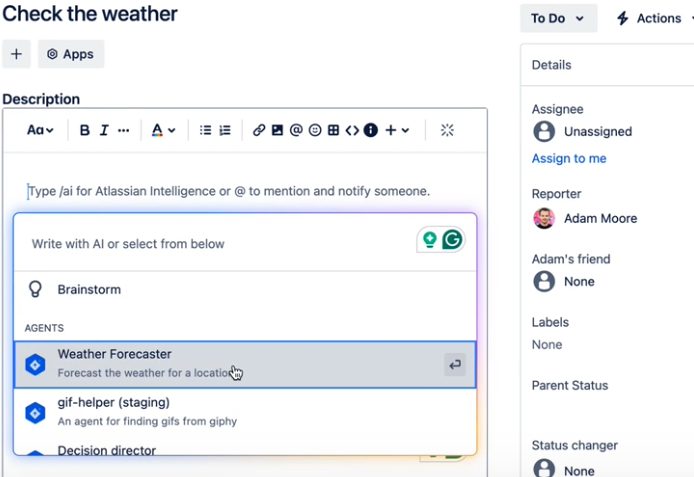
Task: Insert a bullet list
Action: pyautogui.click(x=205, y=130)
